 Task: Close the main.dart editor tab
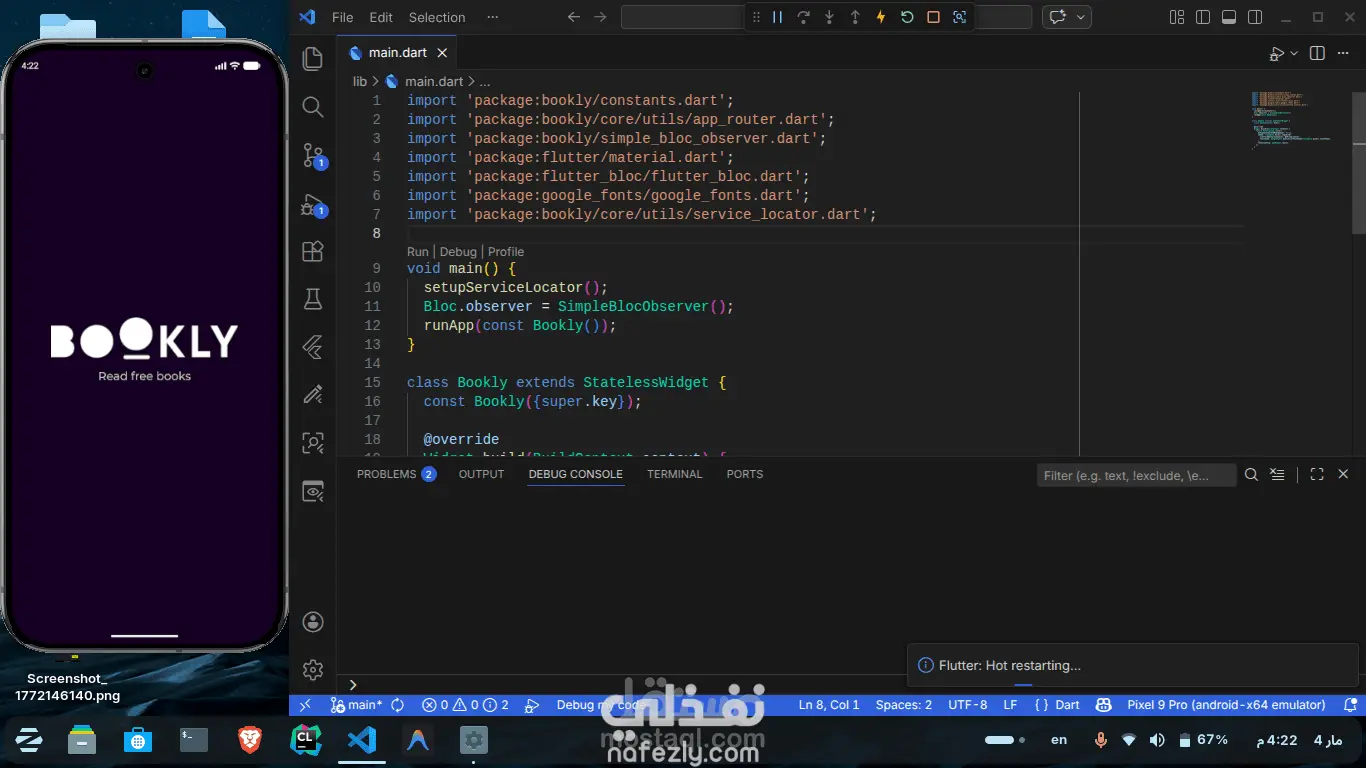[x=442, y=53]
